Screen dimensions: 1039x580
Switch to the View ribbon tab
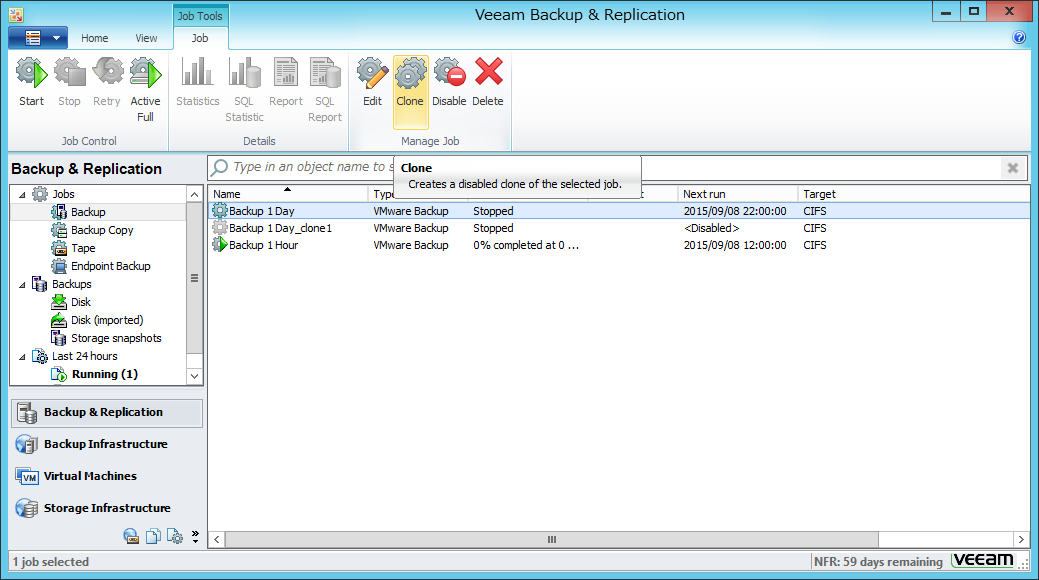[x=146, y=38]
